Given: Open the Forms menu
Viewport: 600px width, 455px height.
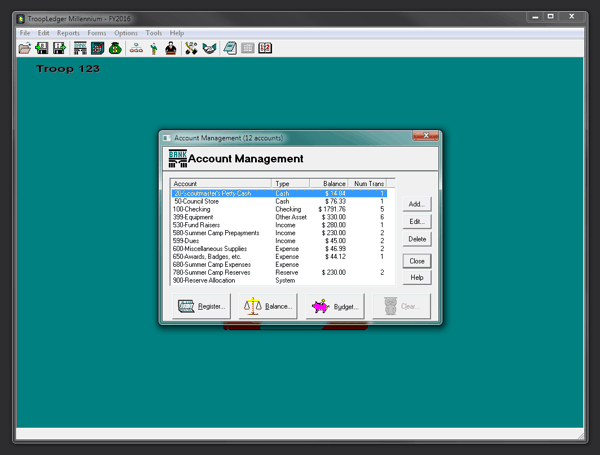Looking at the screenshot, I should [x=96, y=33].
